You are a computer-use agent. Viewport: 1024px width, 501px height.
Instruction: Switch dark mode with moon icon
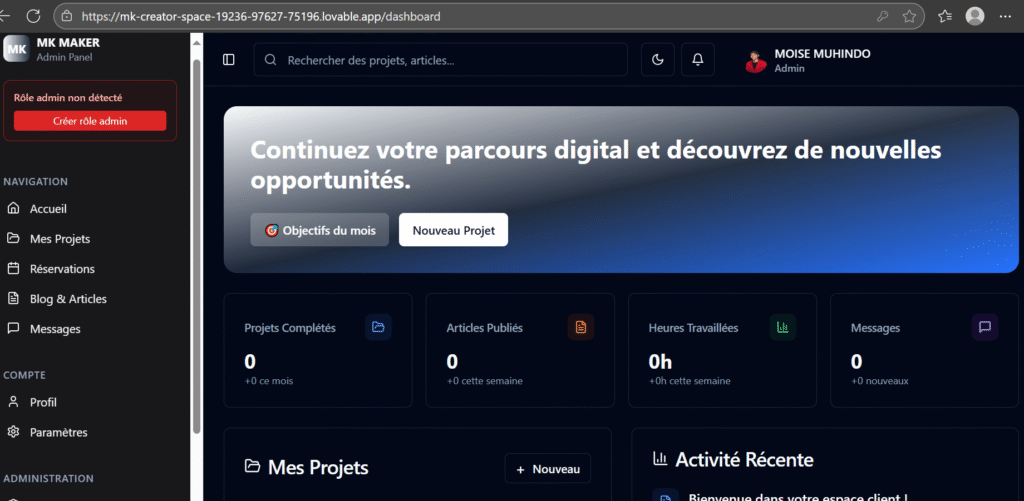click(x=657, y=60)
